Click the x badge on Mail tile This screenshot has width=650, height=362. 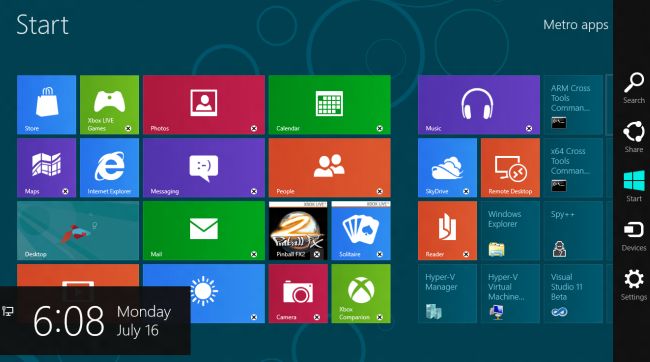[254, 254]
